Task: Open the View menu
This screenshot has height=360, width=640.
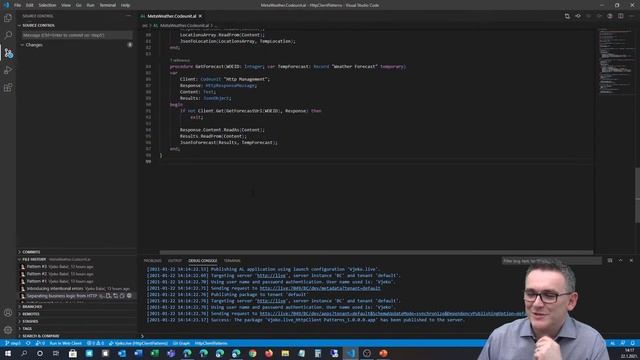Action: click(66, 5)
